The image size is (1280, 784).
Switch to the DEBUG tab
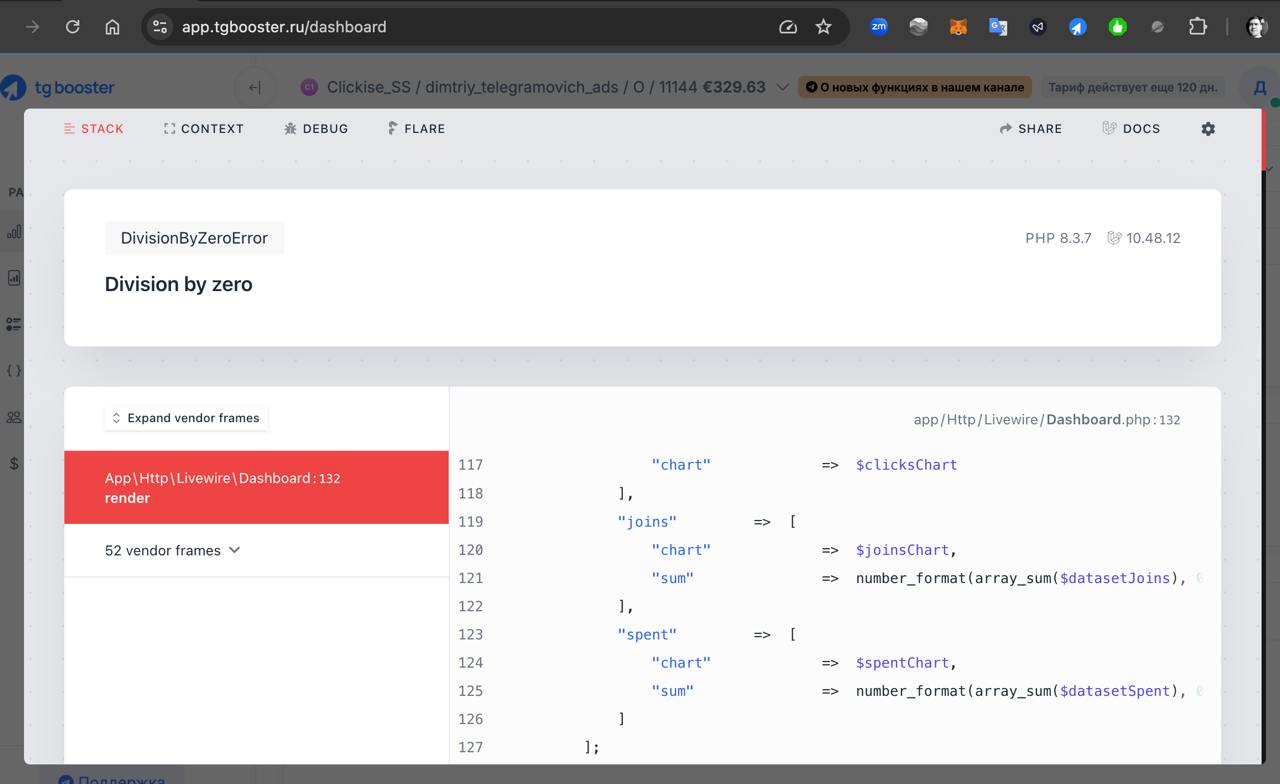coord(316,129)
